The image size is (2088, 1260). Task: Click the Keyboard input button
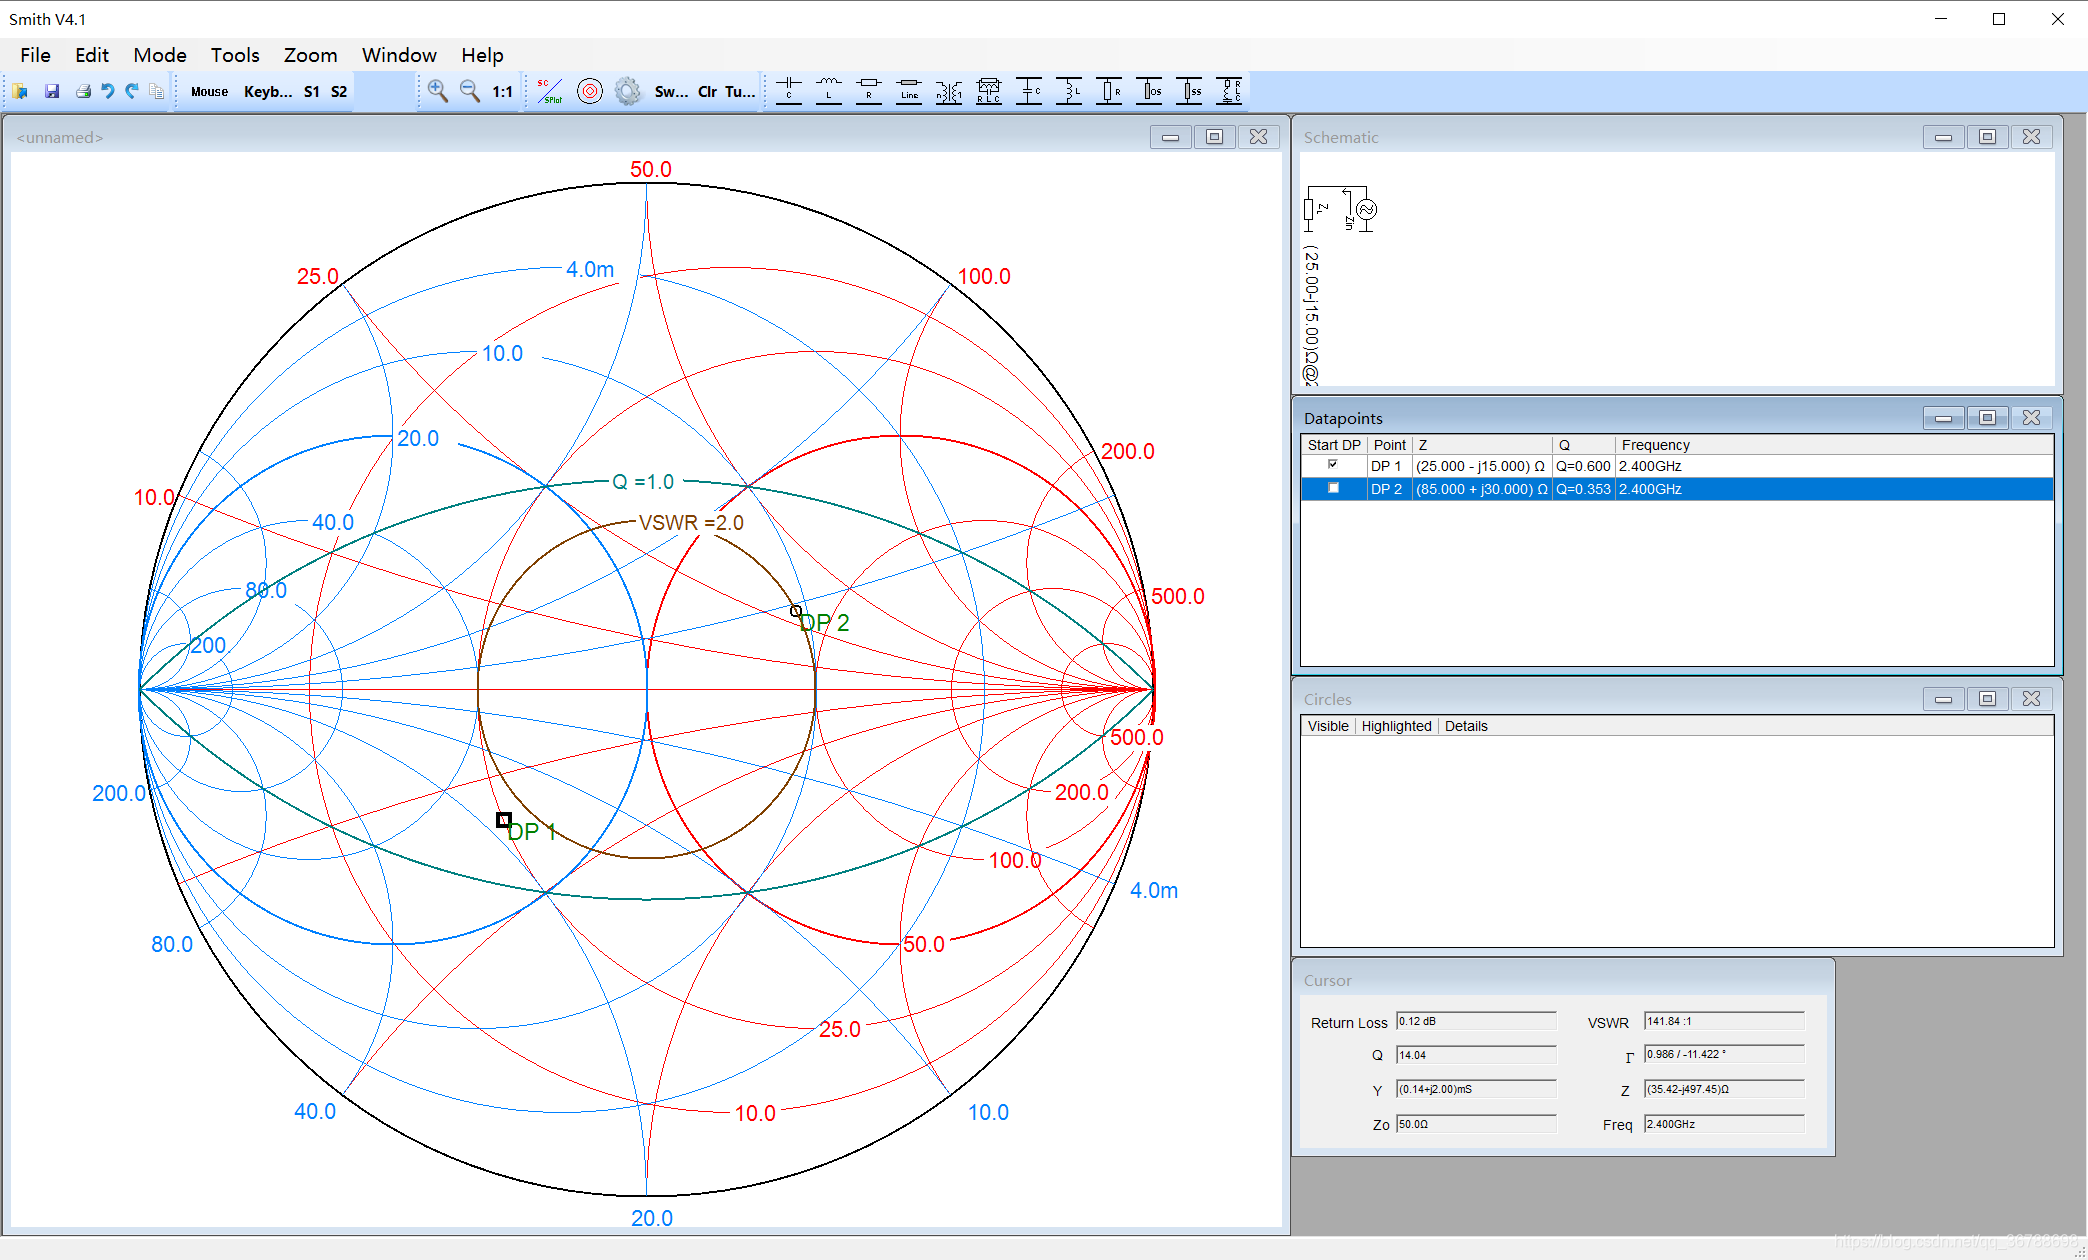[x=268, y=91]
